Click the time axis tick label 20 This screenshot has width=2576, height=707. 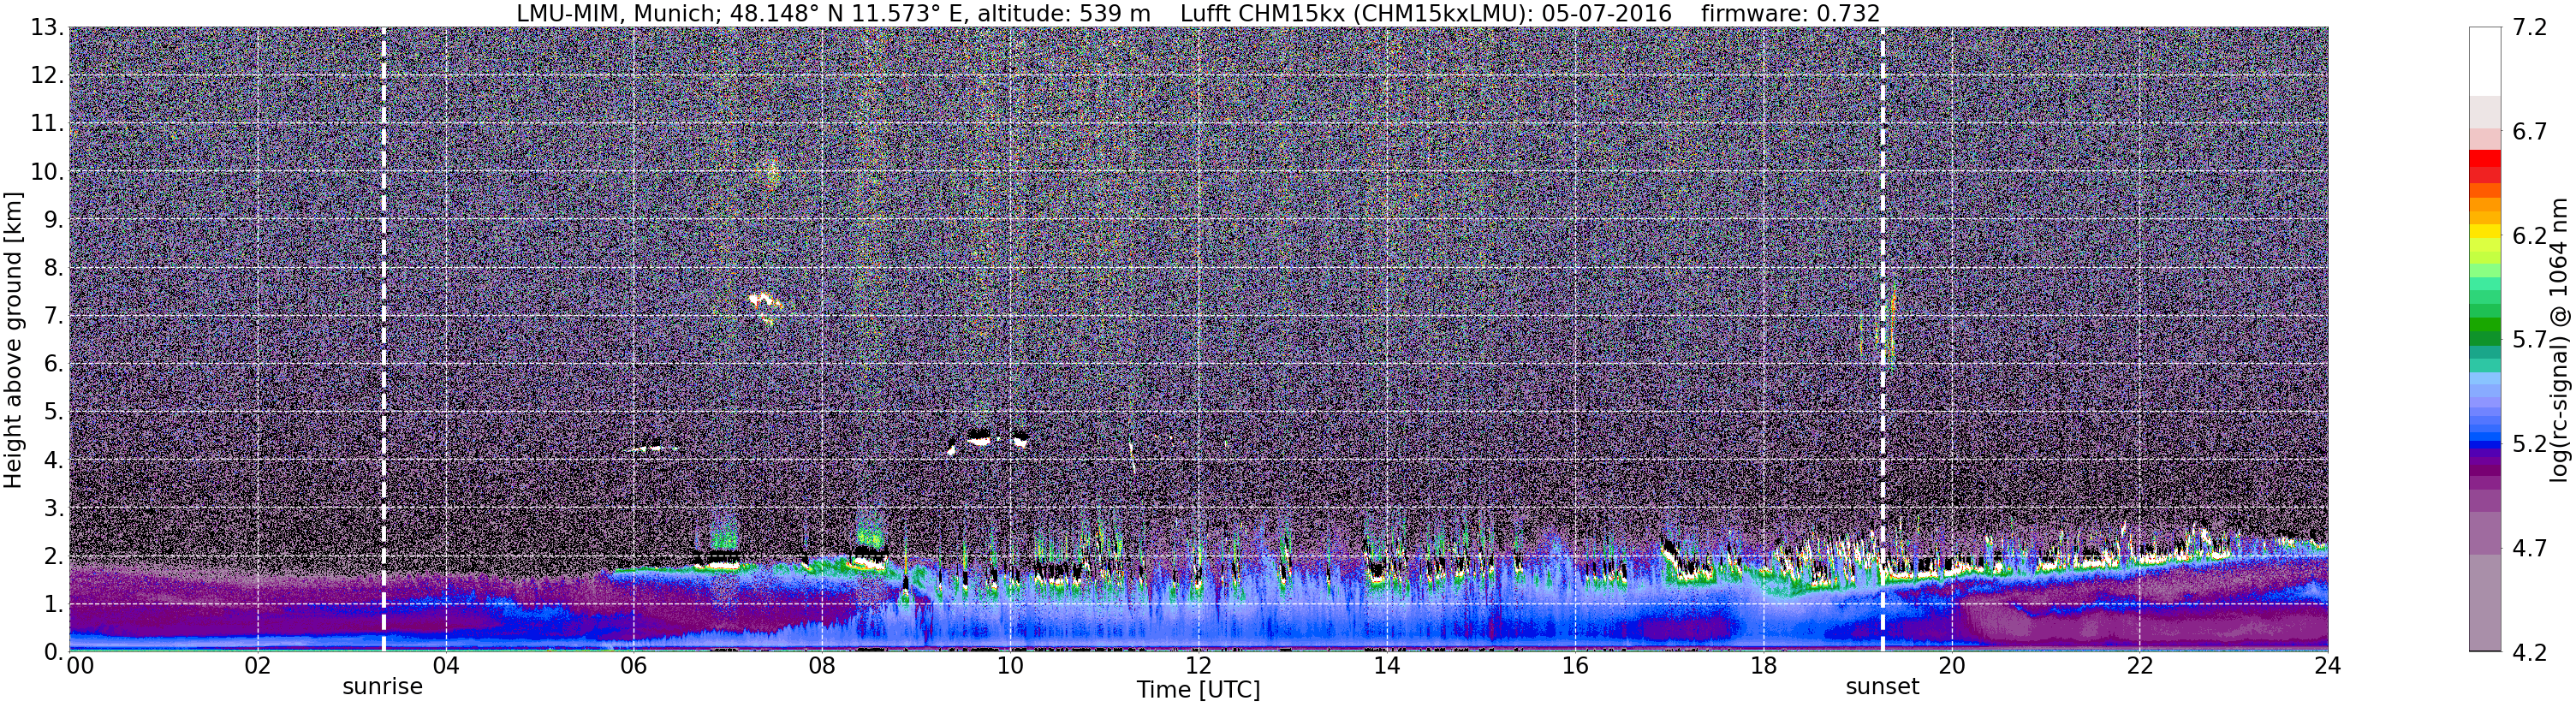(1951, 666)
